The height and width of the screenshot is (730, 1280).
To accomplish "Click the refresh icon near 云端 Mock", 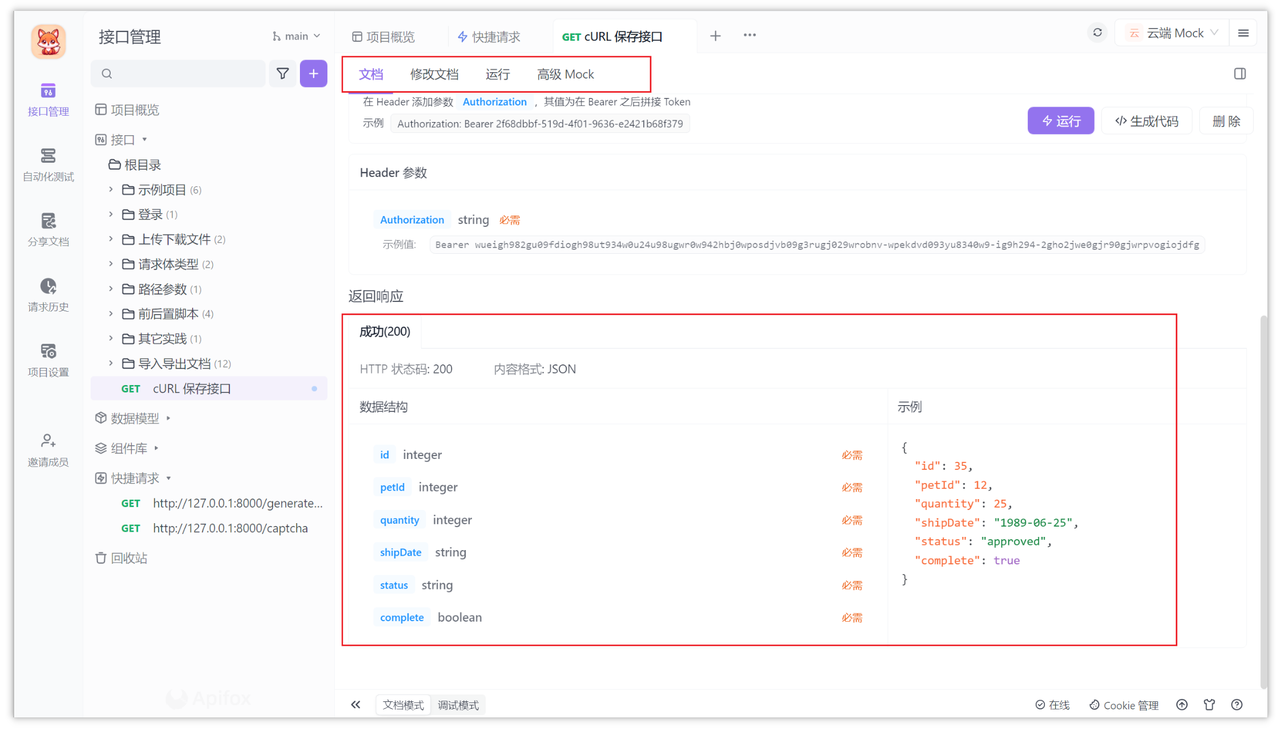I will pos(1097,33).
